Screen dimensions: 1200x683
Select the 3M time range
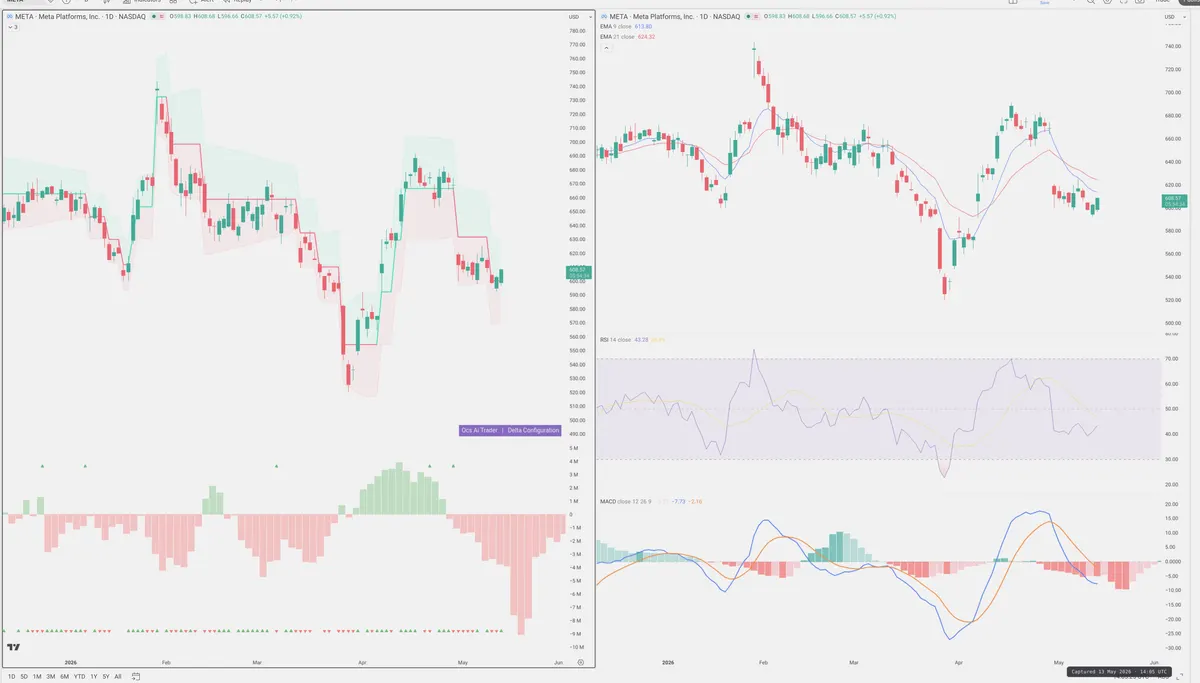pyautogui.click(x=51, y=676)
